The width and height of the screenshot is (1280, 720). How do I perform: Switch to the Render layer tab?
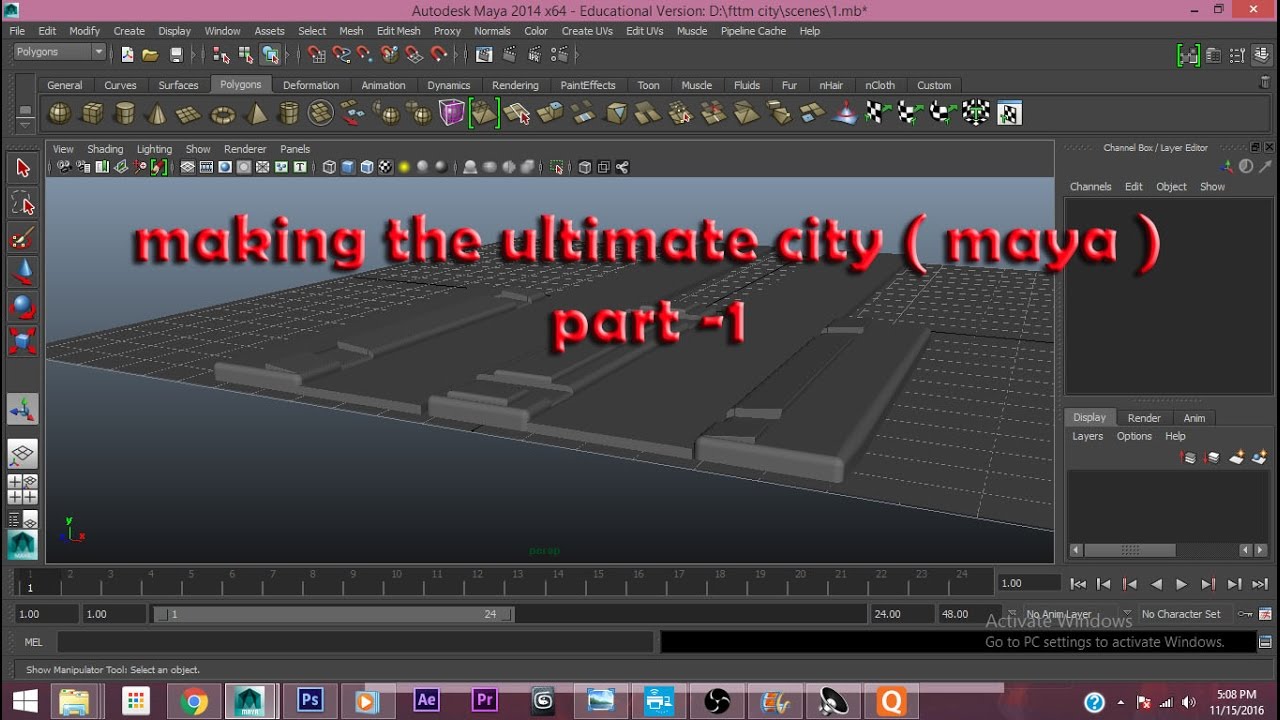pos(1144,418)
